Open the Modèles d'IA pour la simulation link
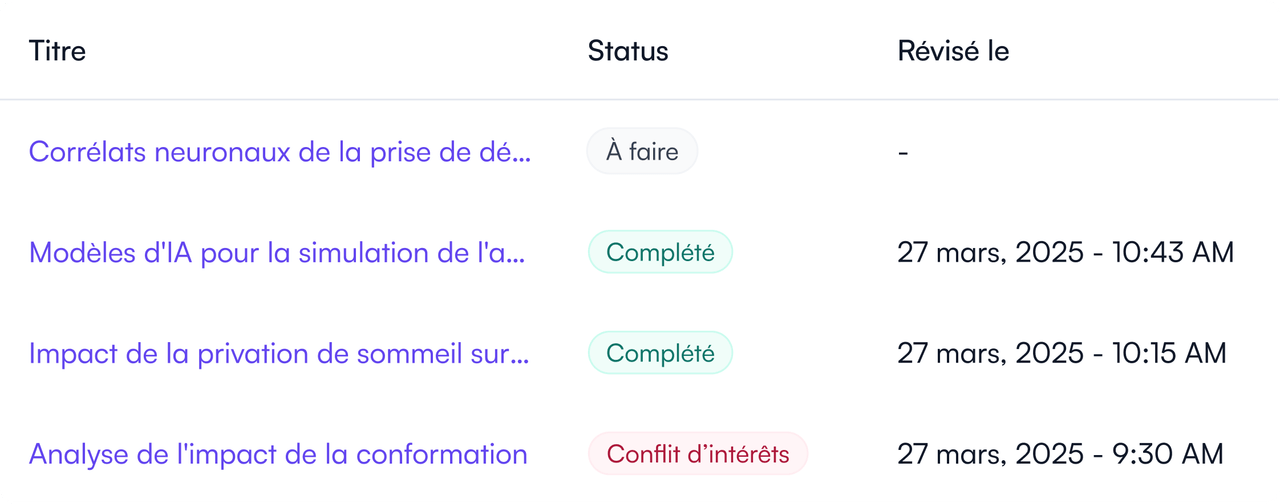 [277, 252]
